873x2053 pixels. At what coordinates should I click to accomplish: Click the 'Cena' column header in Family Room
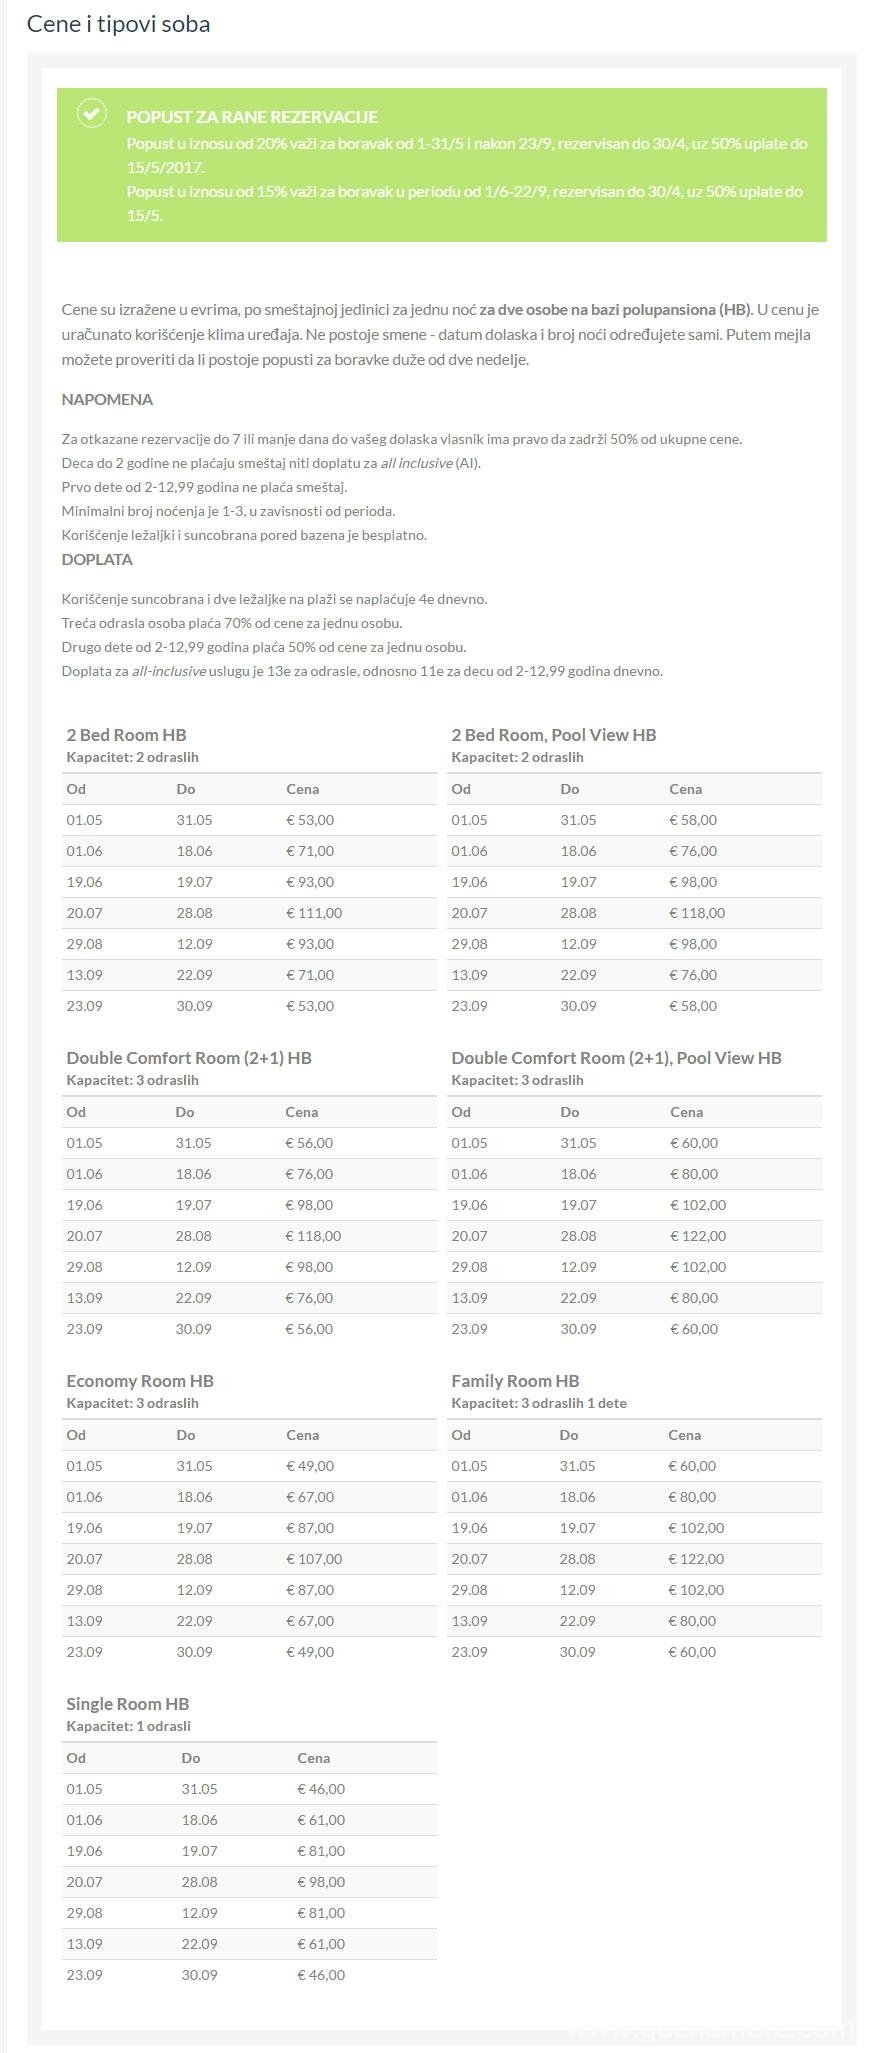(x=684, y=1435)
